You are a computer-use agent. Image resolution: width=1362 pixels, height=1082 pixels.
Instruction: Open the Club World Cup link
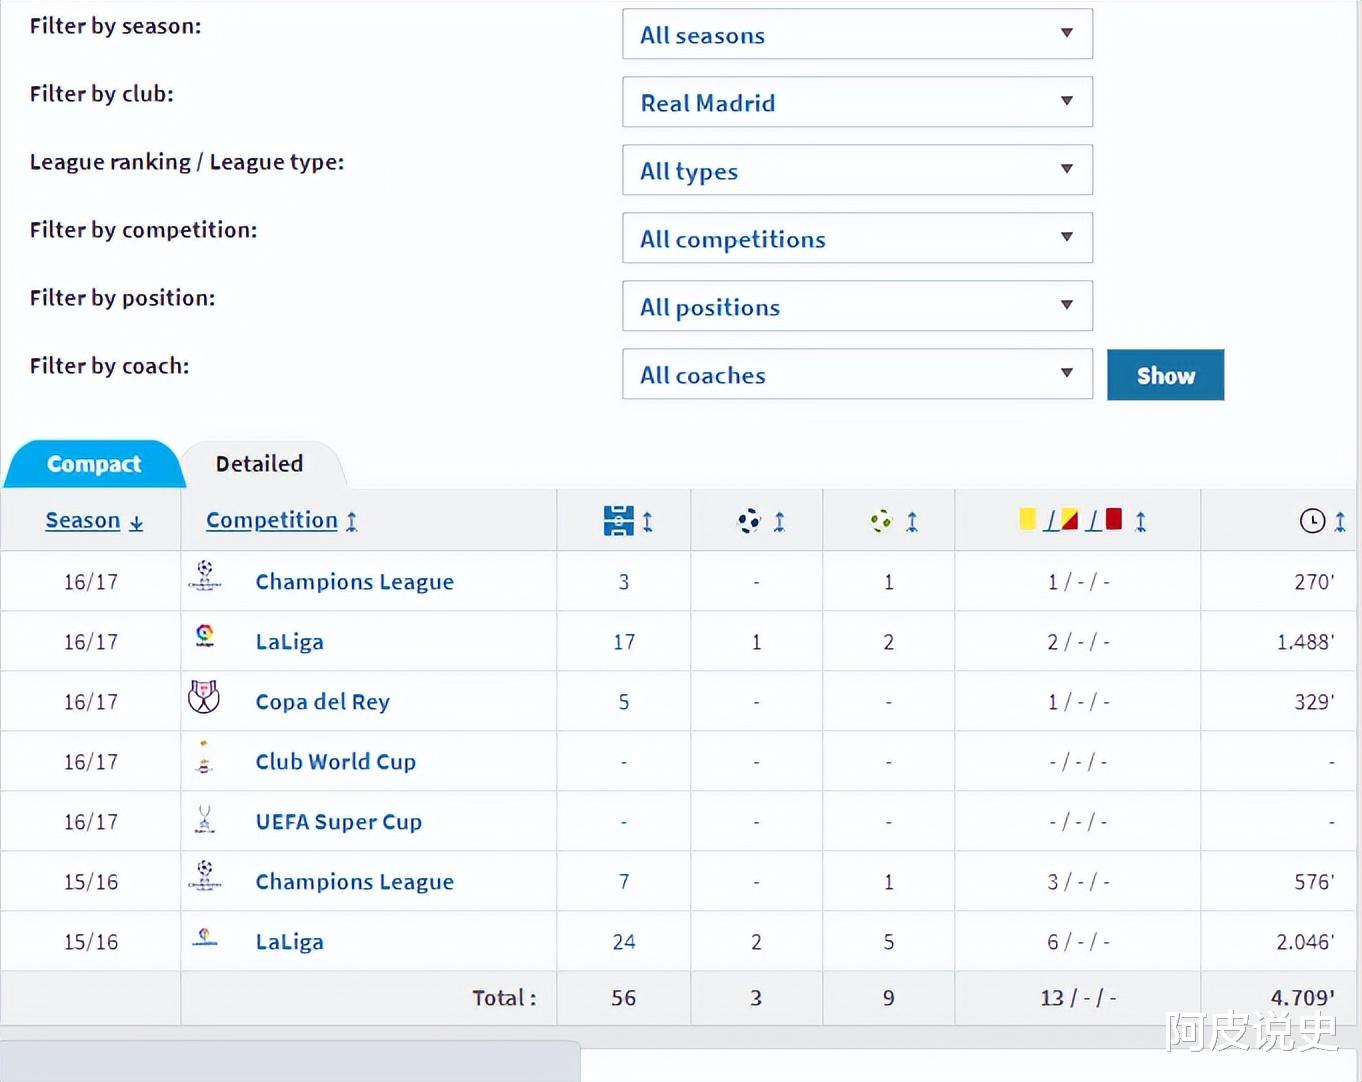click(336, 762)
